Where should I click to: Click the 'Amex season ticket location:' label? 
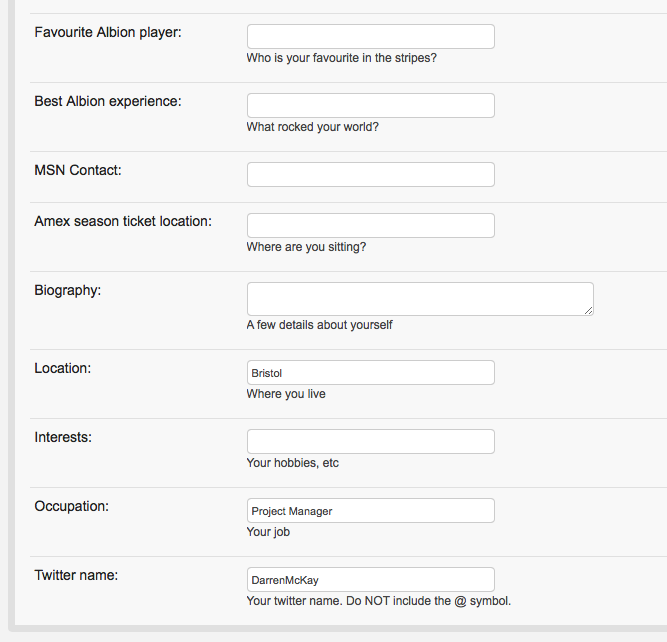123,221
